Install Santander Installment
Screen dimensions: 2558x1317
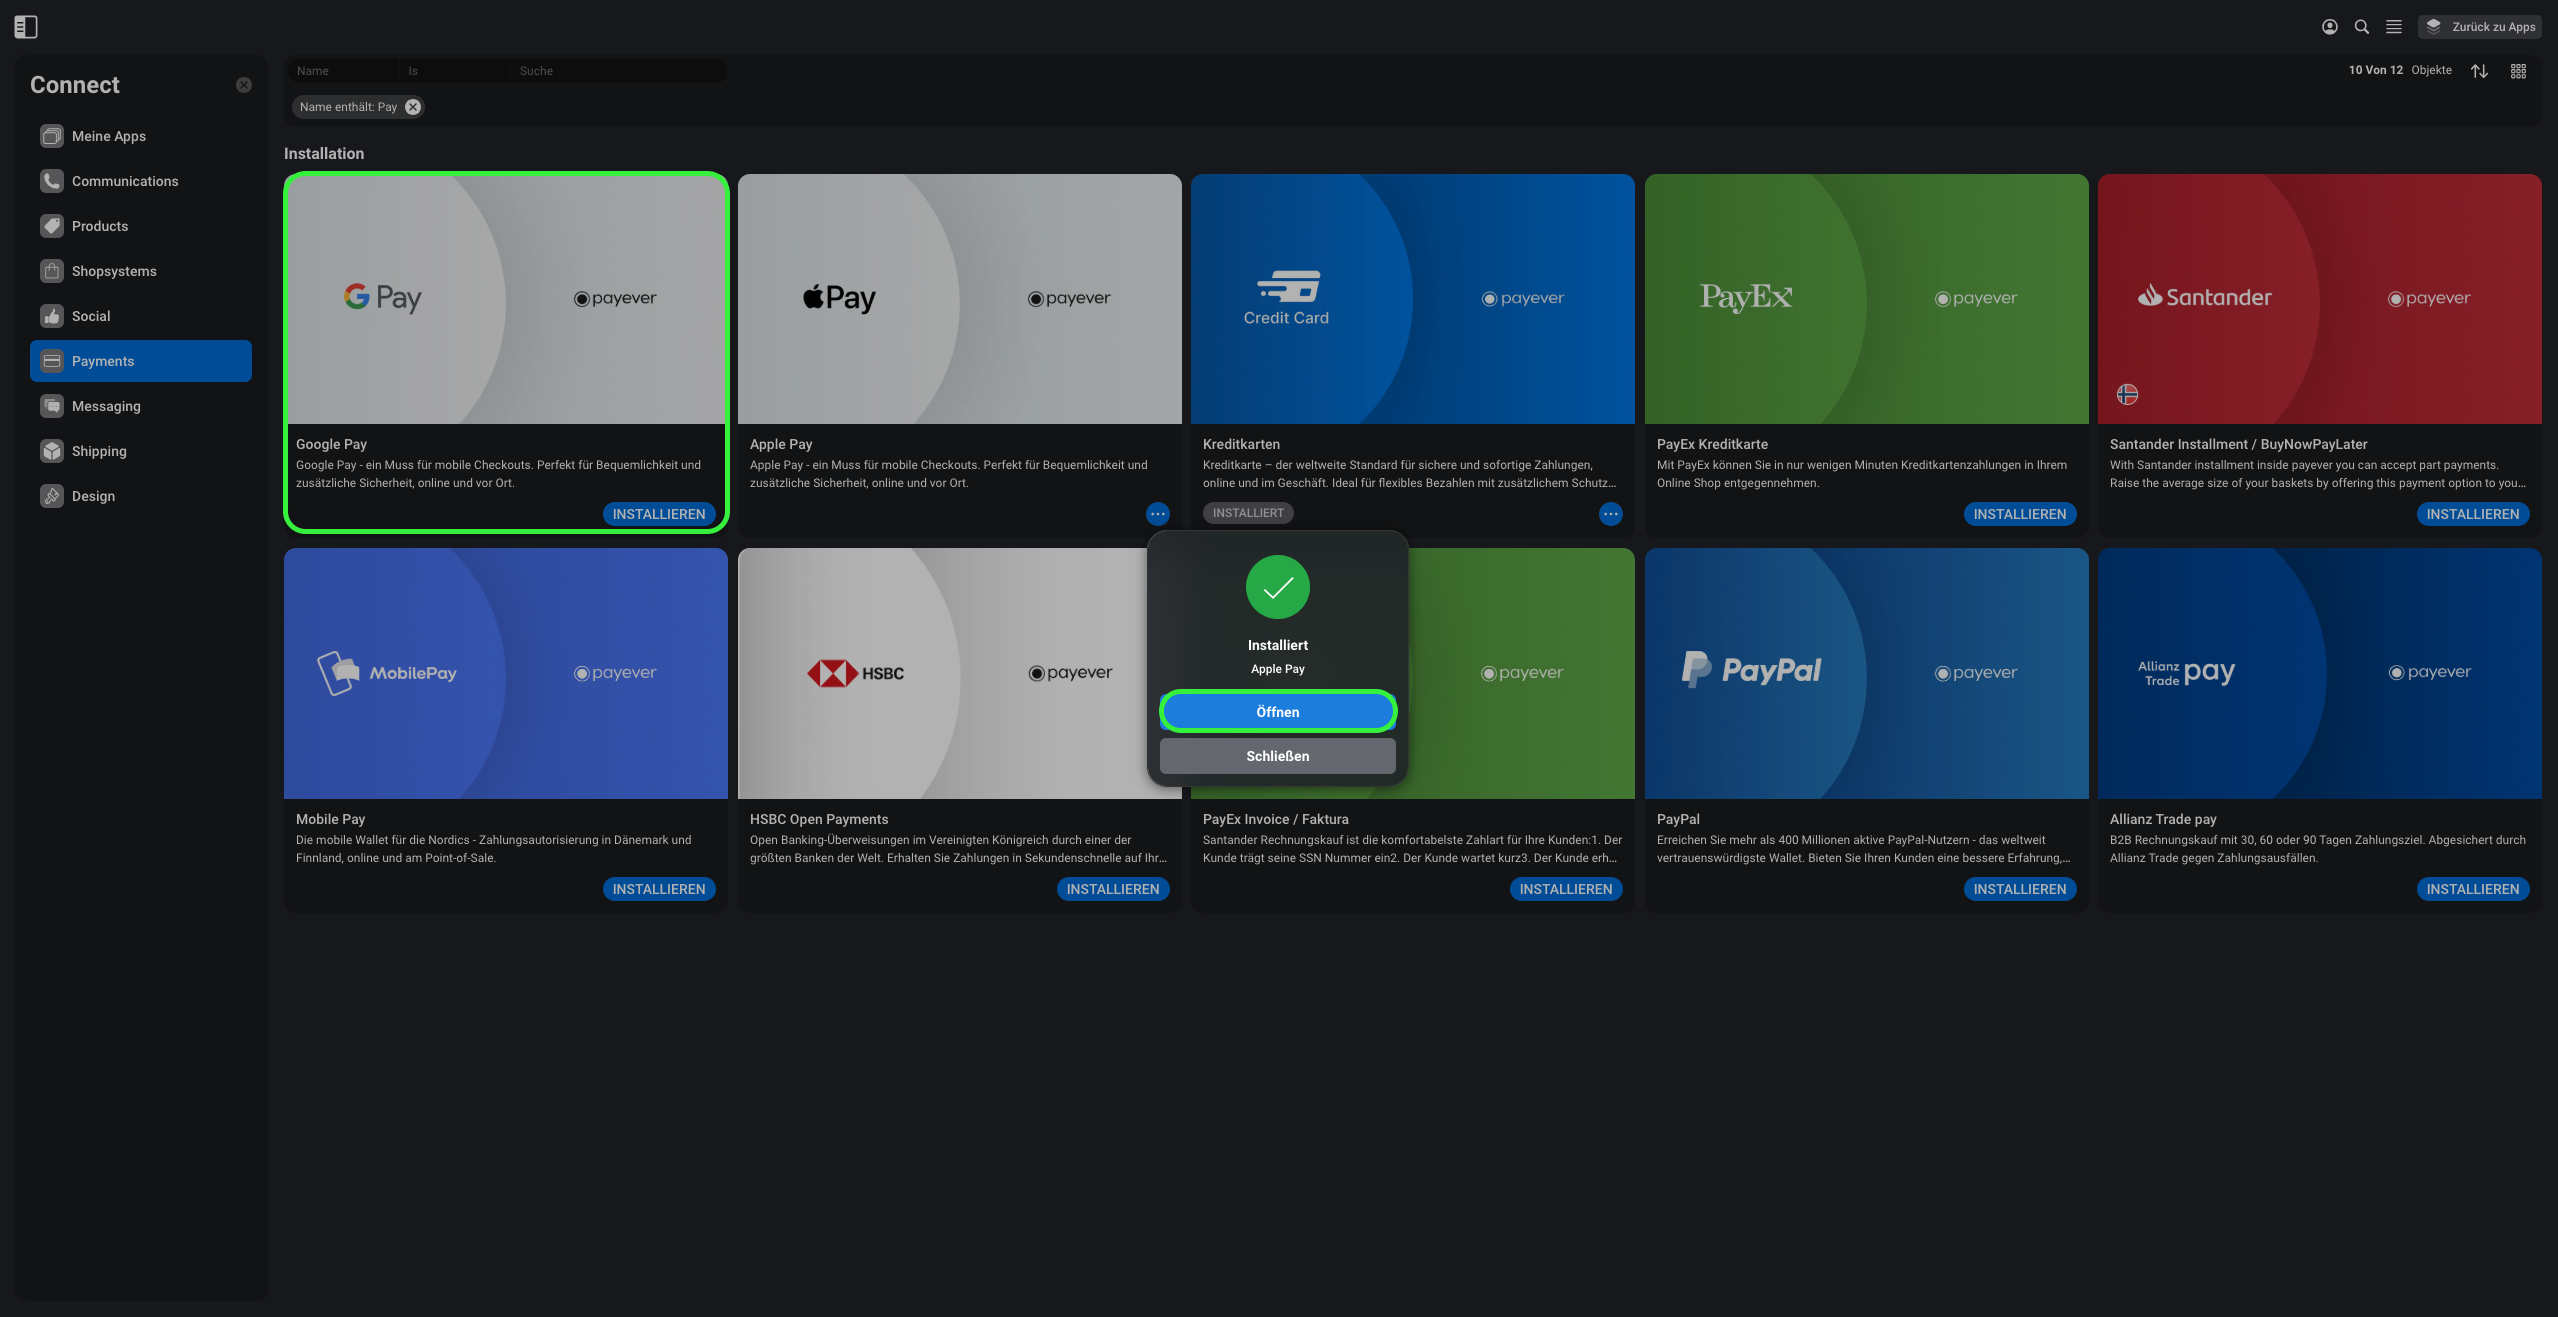tap(2473, 514)
